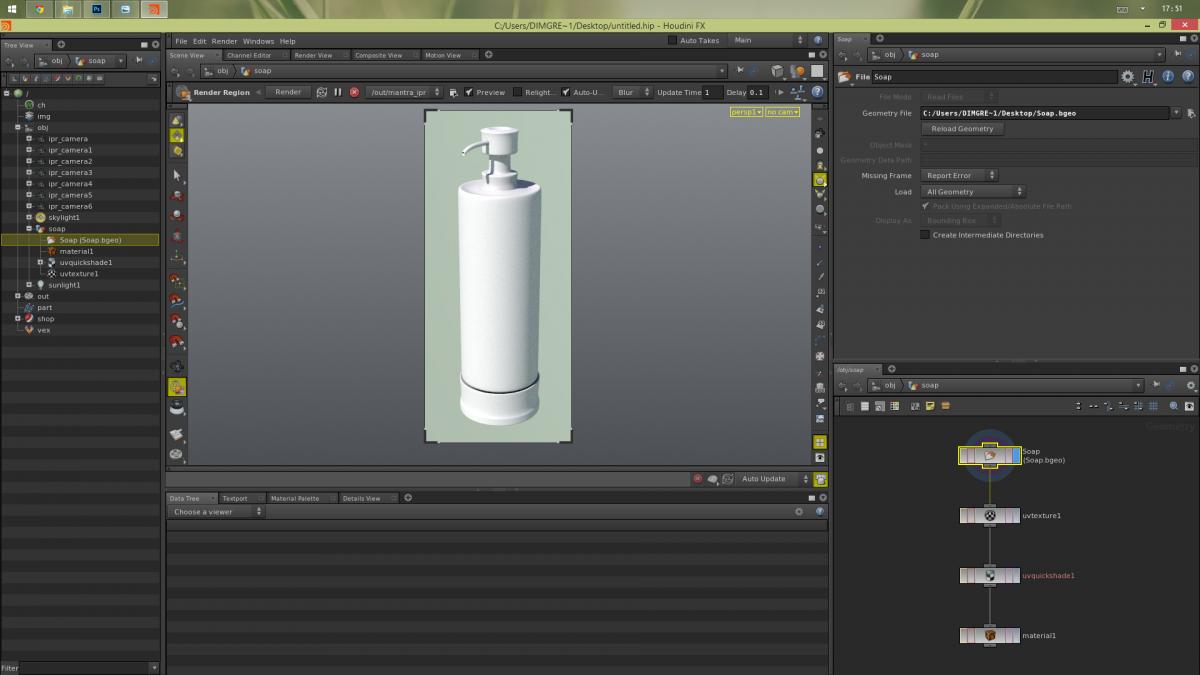
Task: Click the Update Time input field
Action: 713,92
